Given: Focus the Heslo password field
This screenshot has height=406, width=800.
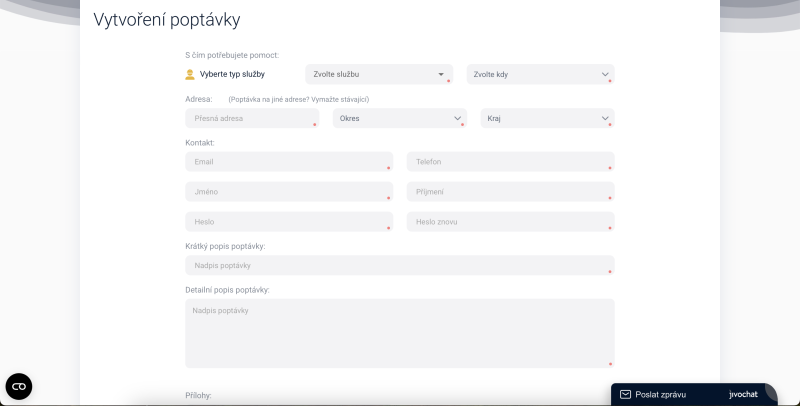Looking at the screenshot, I should [x=289, y=222].
